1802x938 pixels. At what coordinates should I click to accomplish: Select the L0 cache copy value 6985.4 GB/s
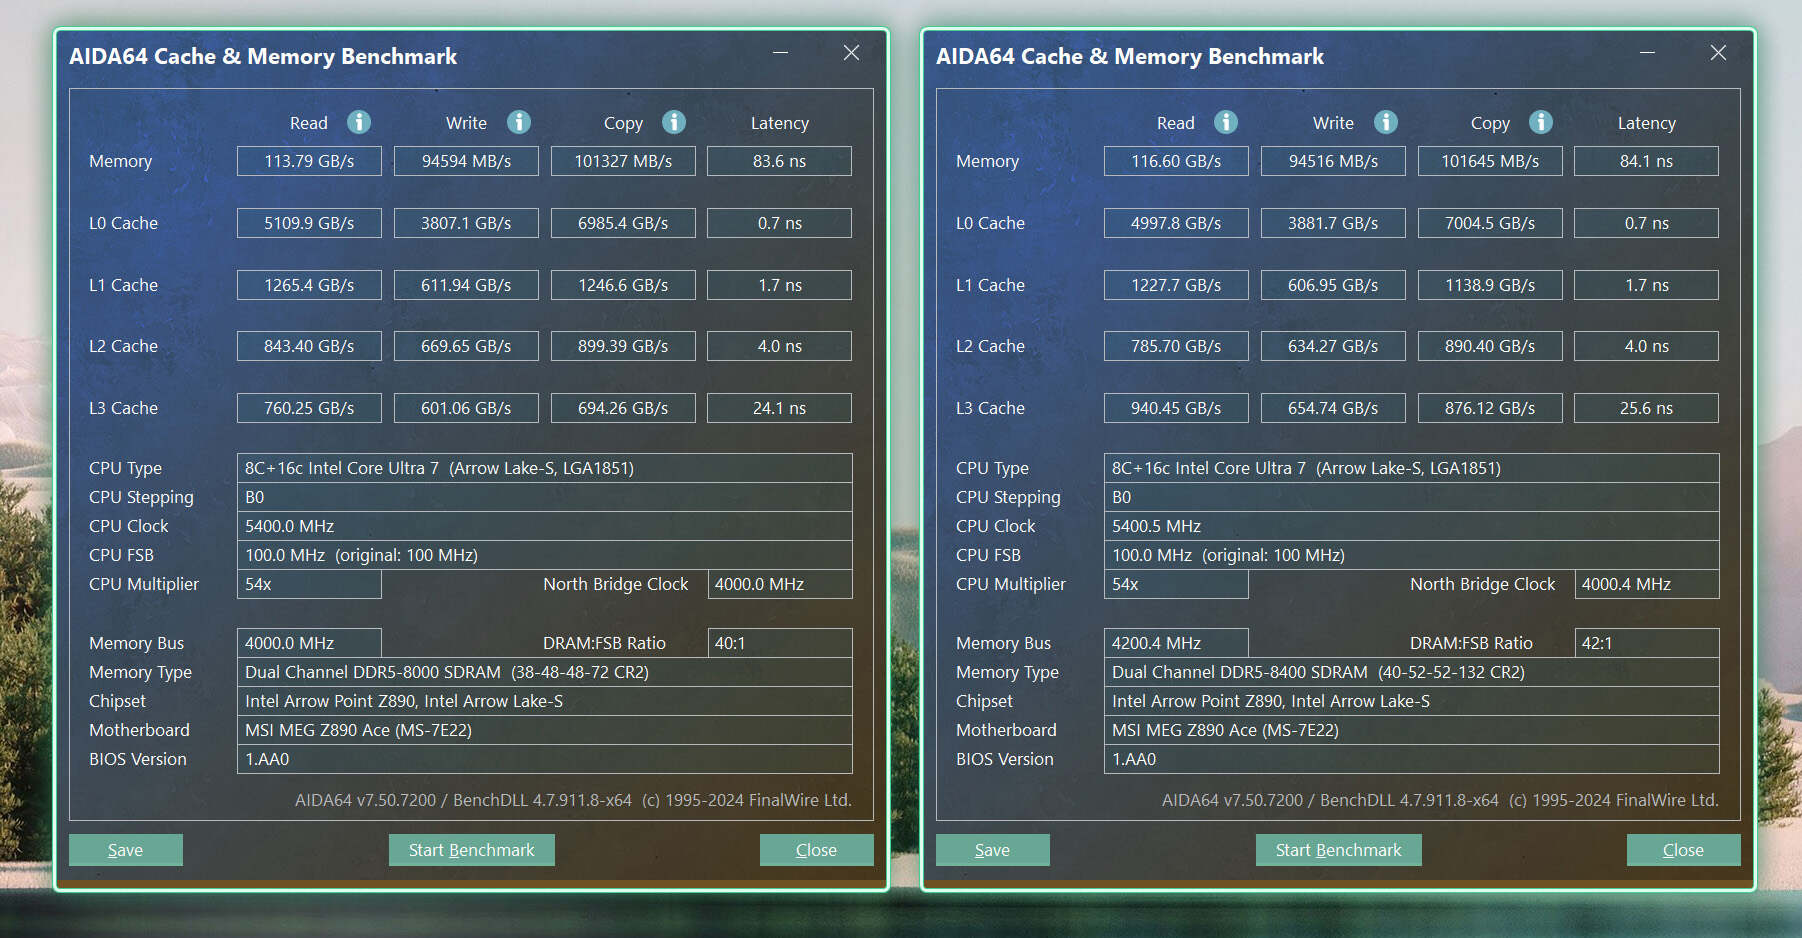click(x=623, y=223)
